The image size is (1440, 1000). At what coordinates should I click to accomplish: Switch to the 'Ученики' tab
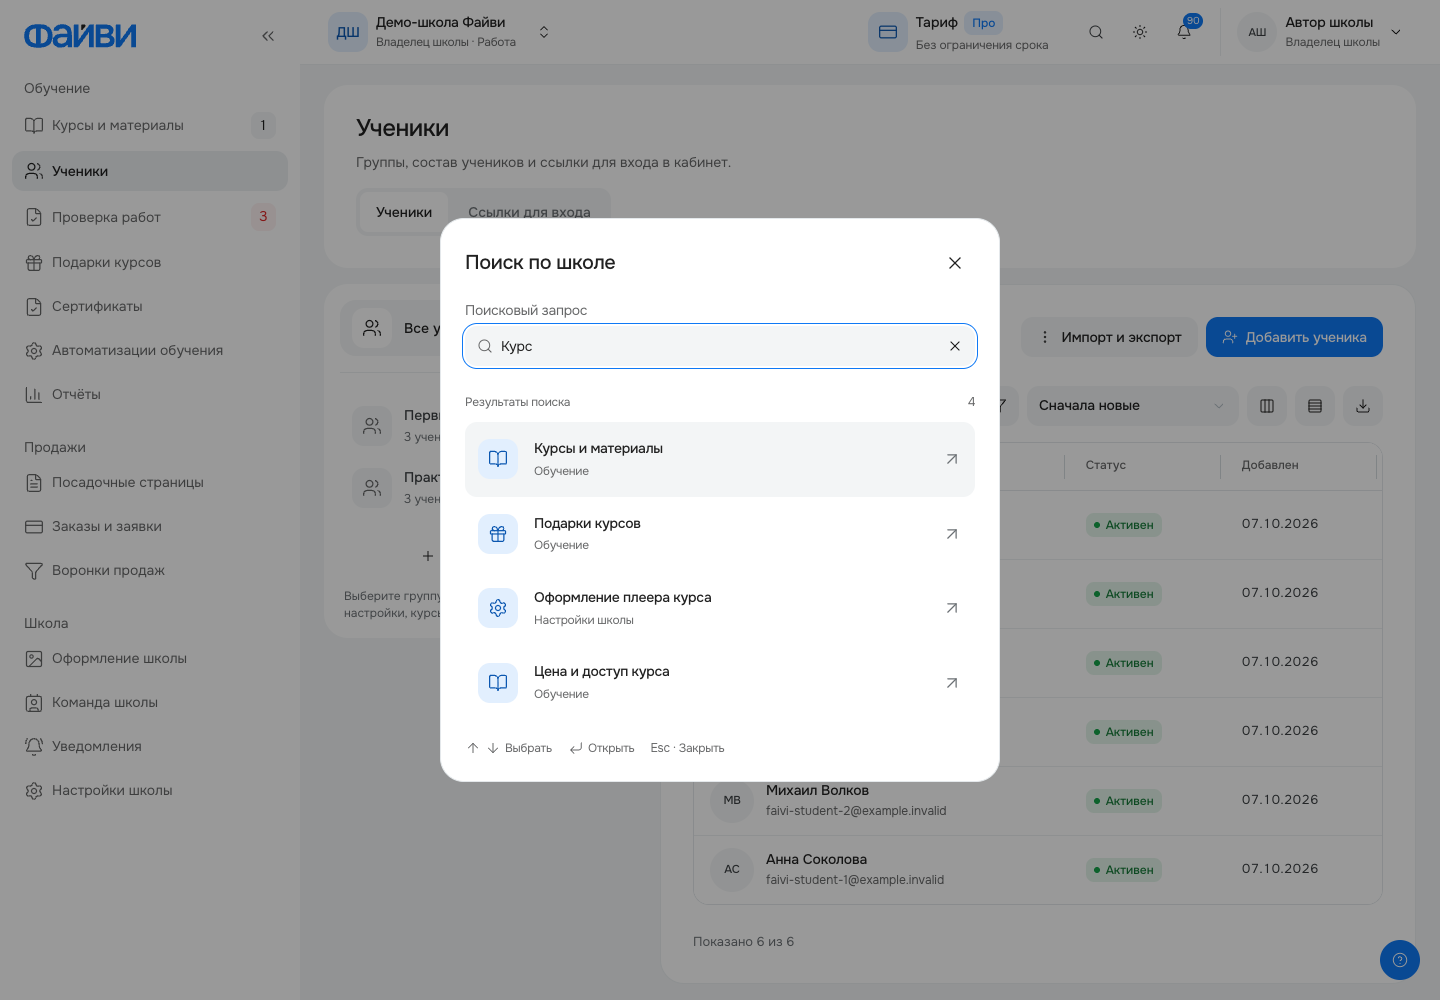click(404, 212)
